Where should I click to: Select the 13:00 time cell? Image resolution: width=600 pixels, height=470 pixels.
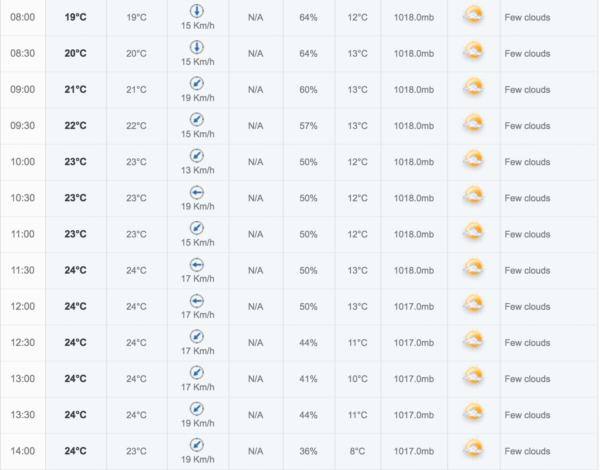click(x=23, y=379)
